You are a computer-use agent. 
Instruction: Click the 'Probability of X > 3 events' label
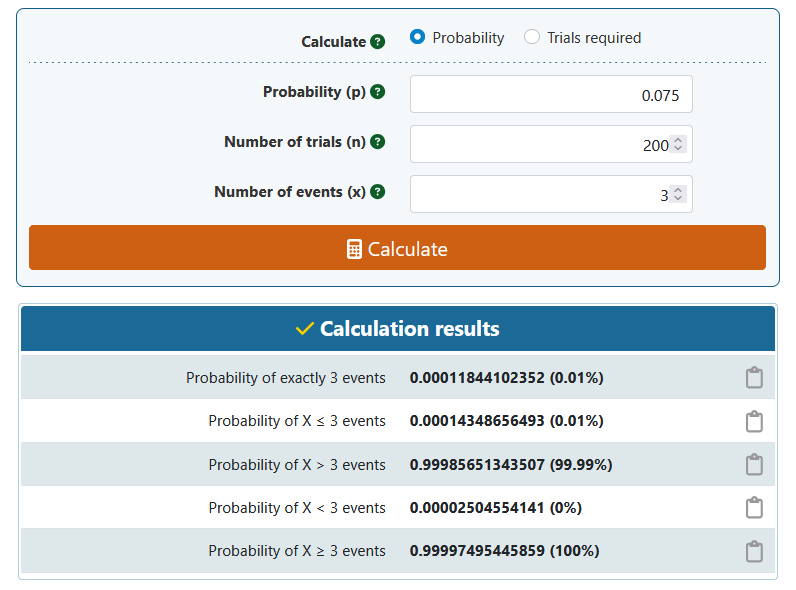(297, 465)
